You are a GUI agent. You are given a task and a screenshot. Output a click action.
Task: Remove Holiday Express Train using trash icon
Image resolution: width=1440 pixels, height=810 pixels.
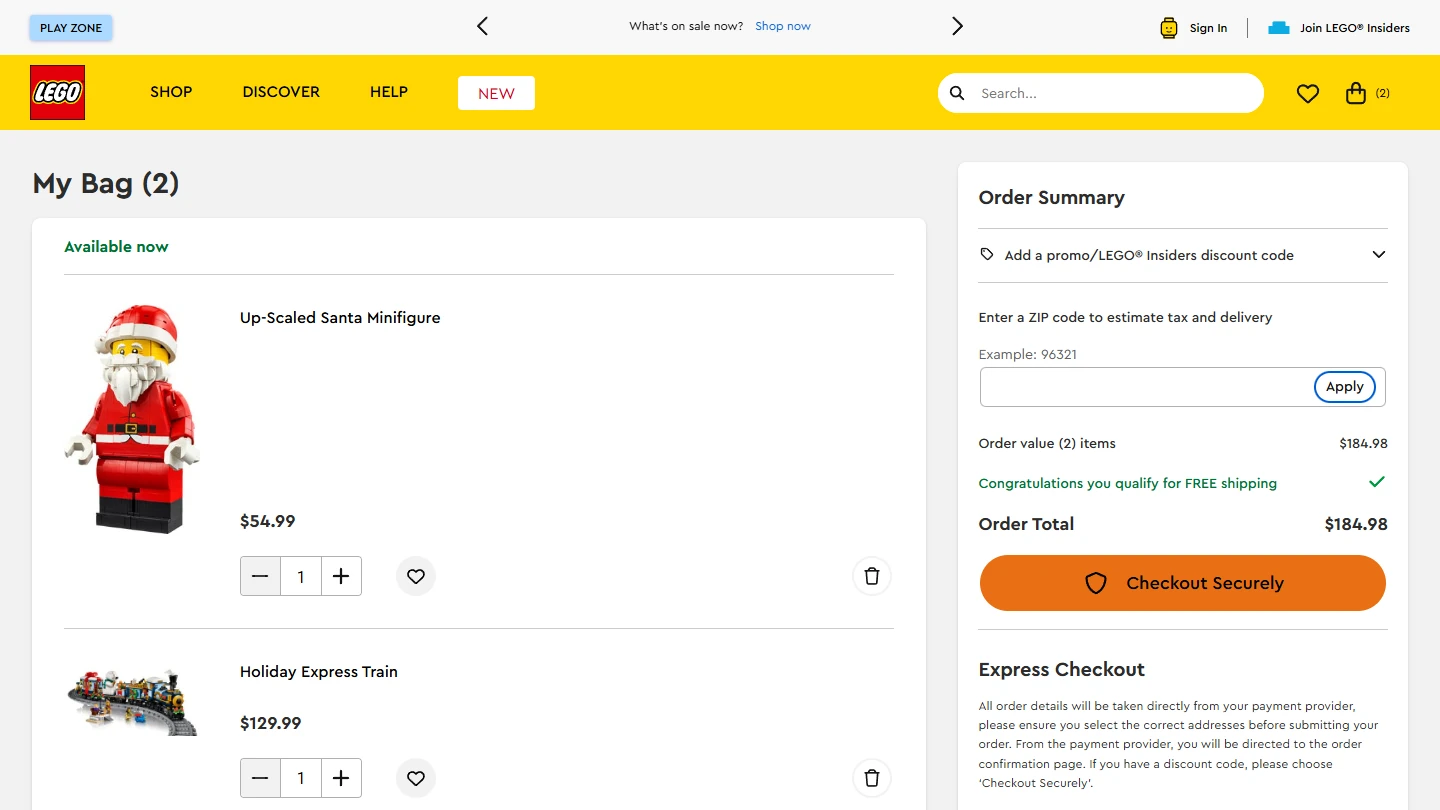point(871,778)
